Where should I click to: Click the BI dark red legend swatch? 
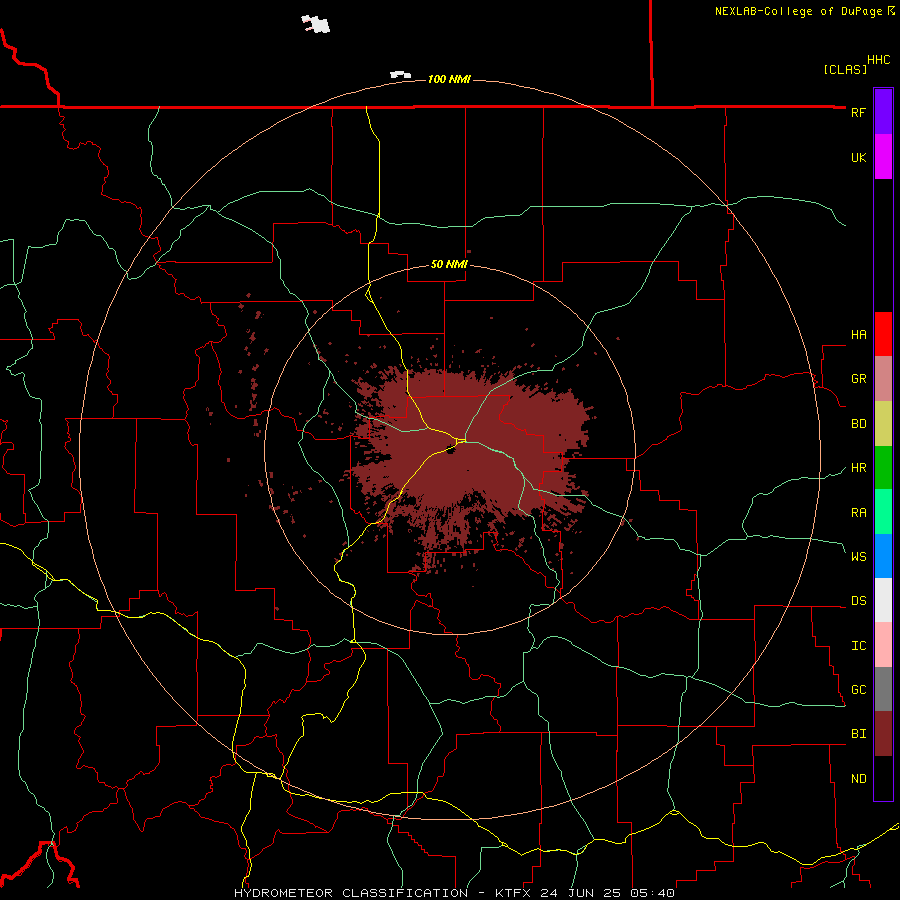(x=883, y=734)
